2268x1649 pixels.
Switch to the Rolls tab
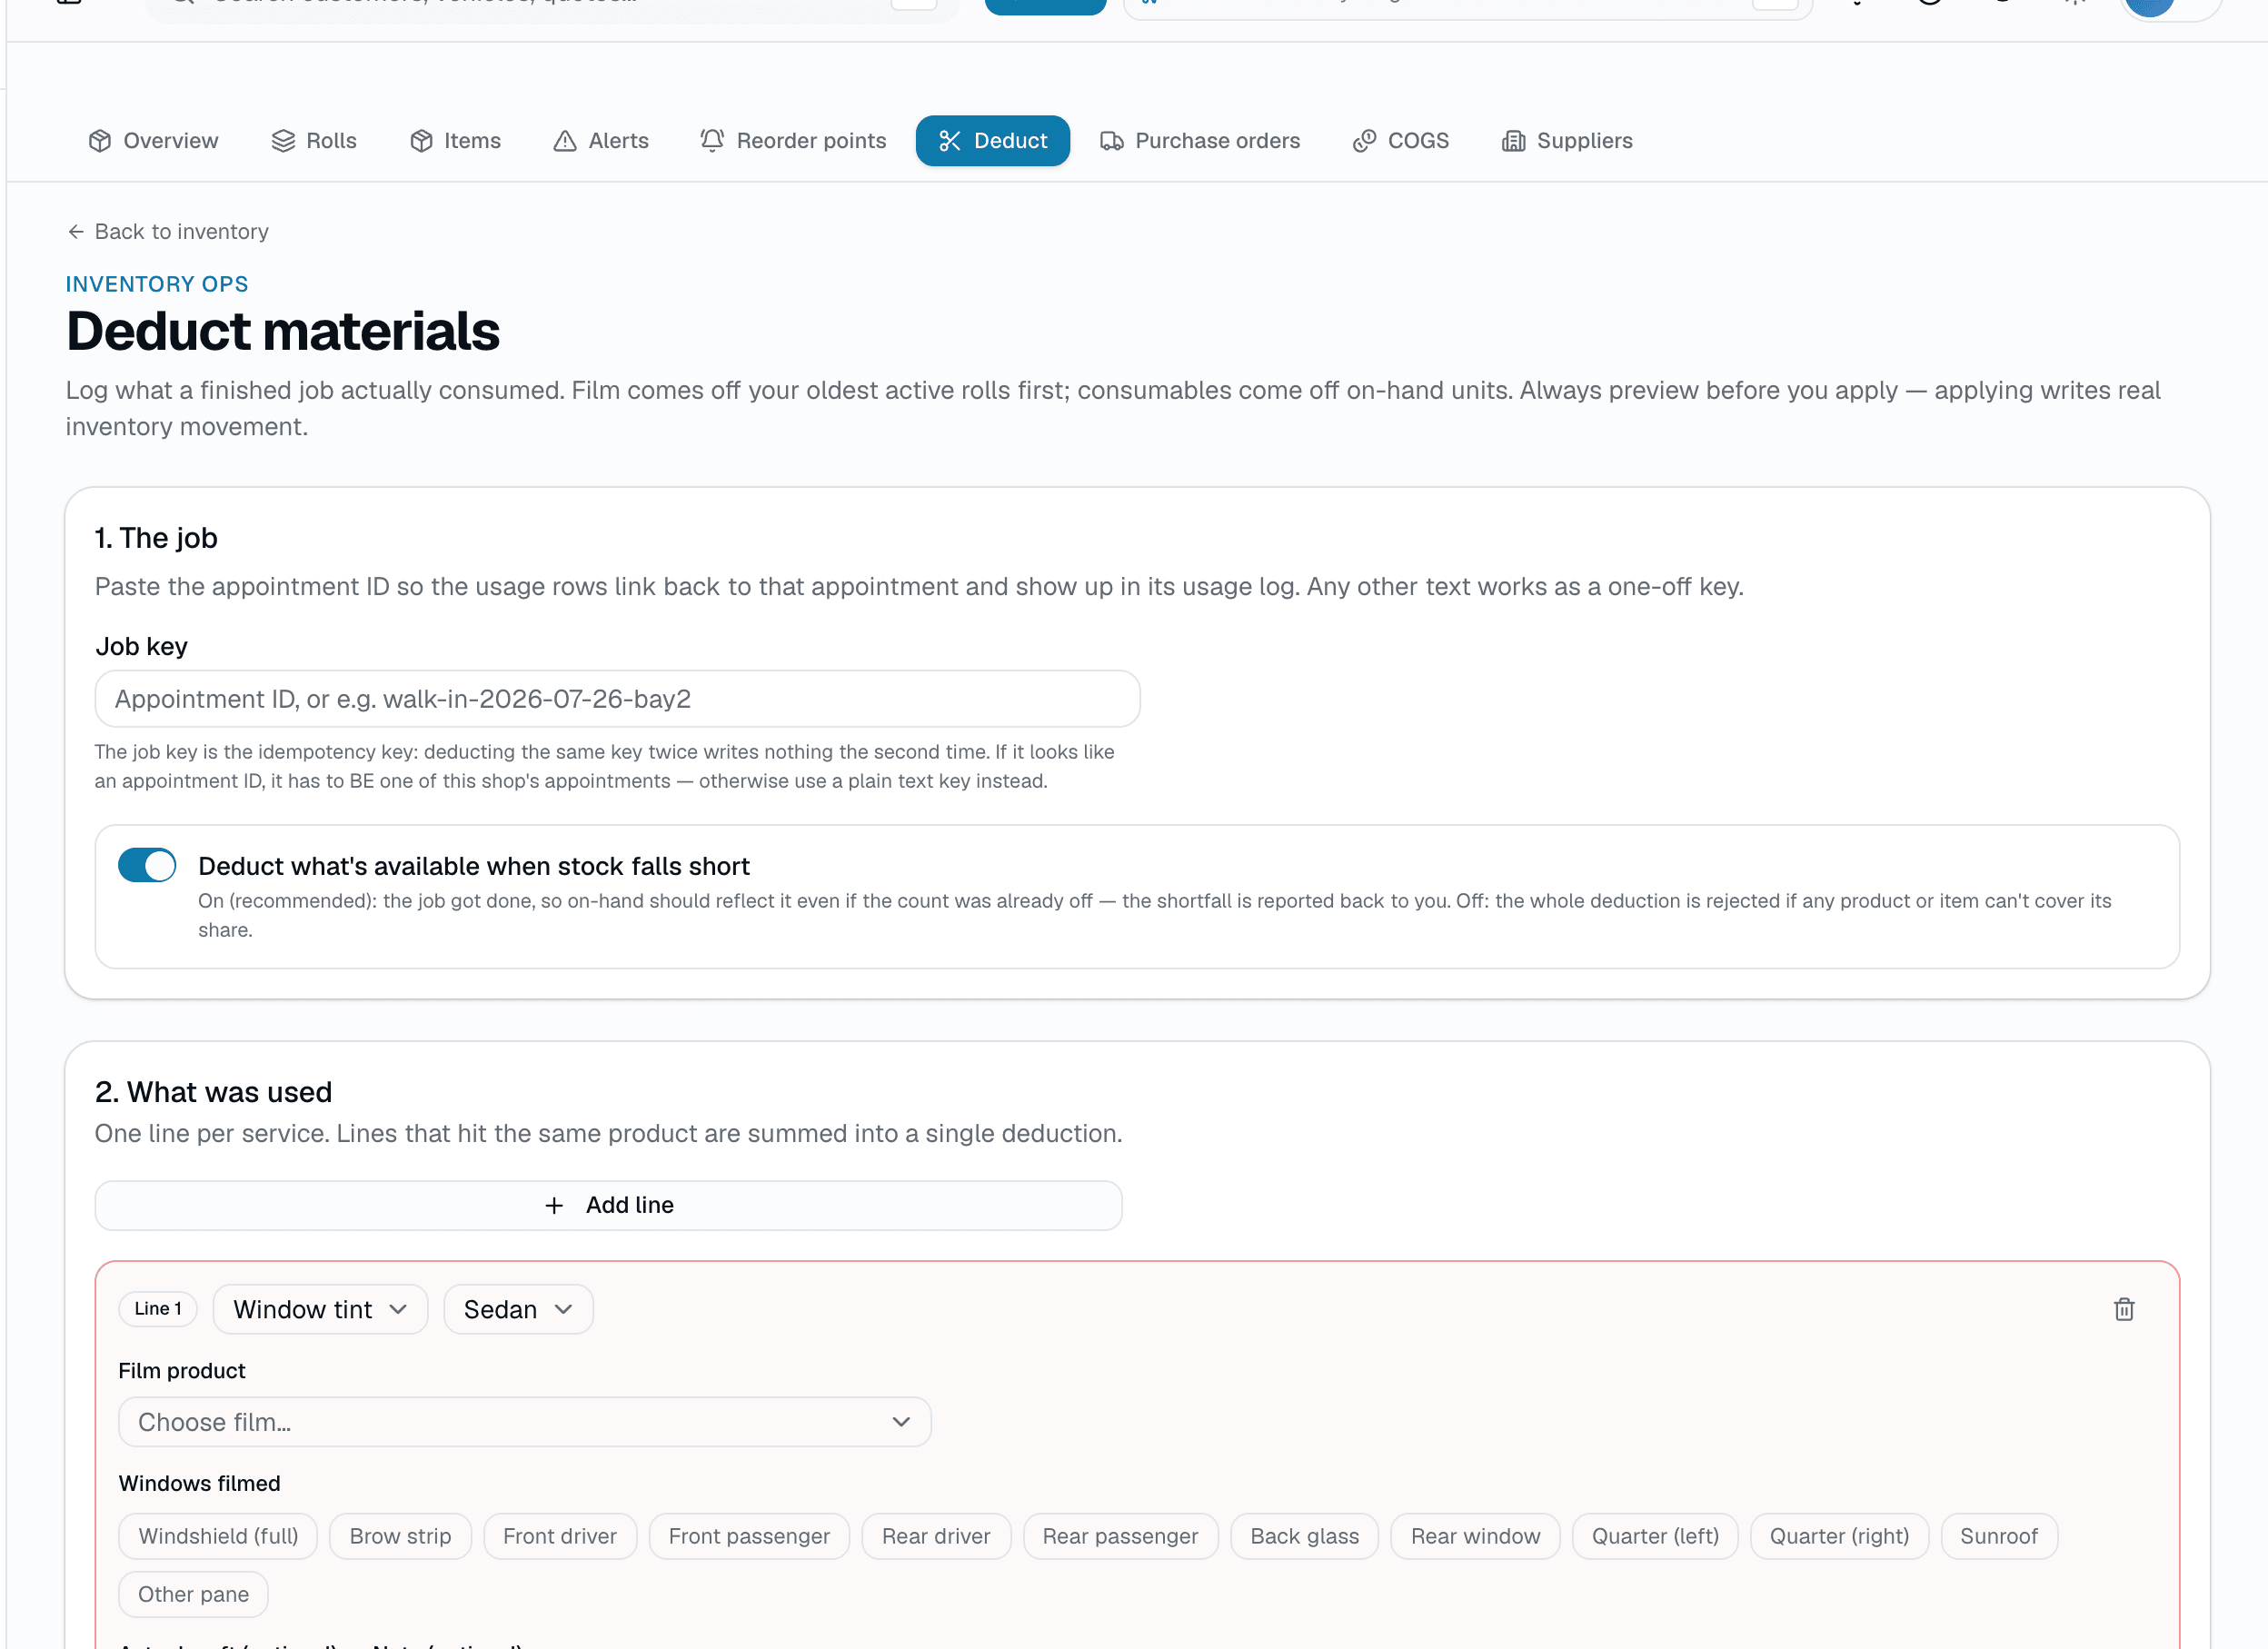(314, 141)
